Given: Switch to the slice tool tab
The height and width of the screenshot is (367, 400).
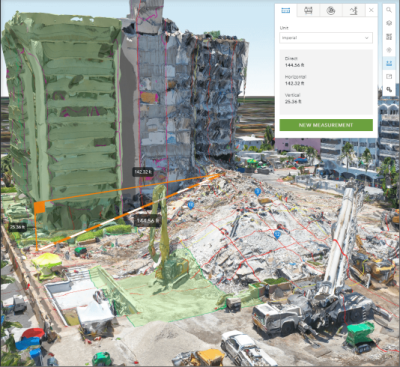Looking at the screenshot, I should click(331, 10).
